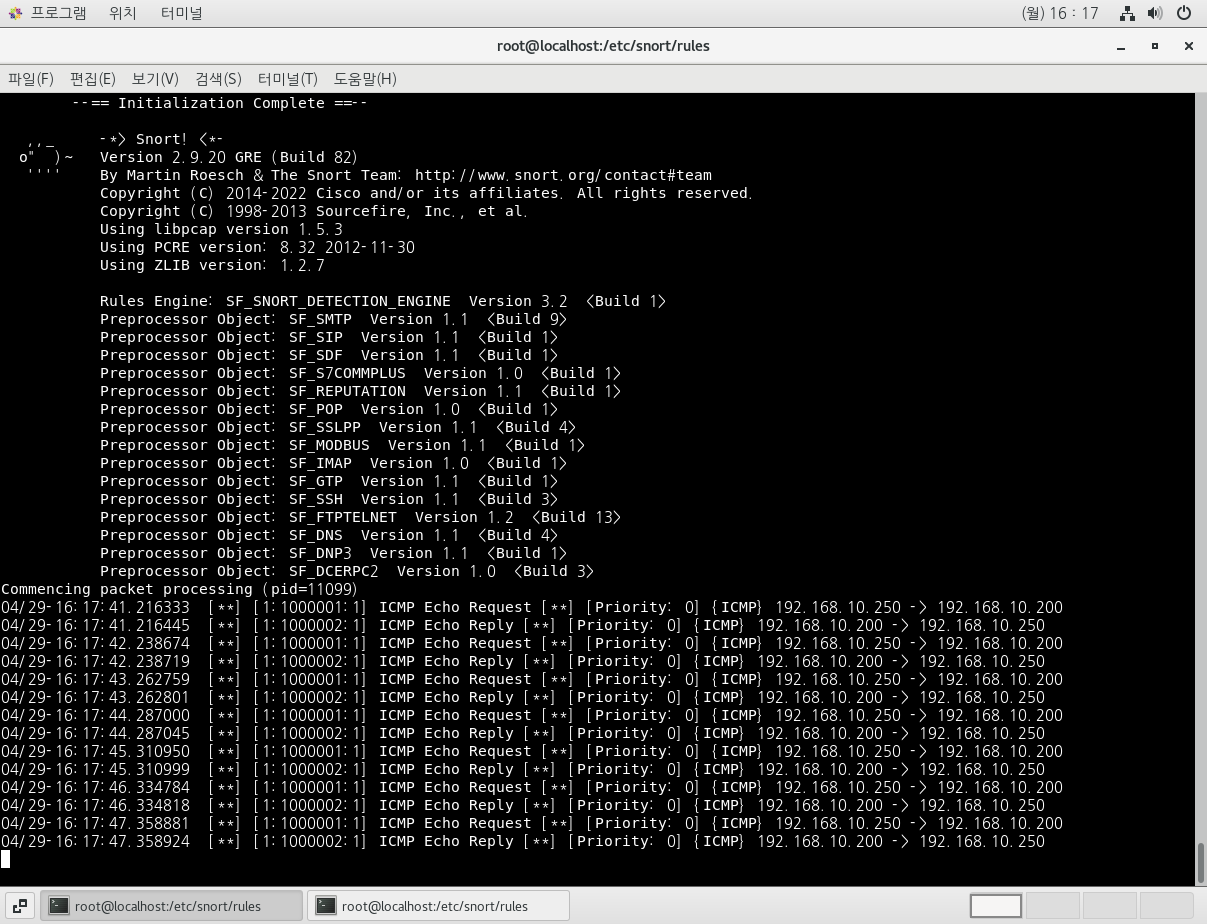Click the alert line timestamped 17:43.262801
The height and width of the screenshot is (924, 1207).
point(523,697)
